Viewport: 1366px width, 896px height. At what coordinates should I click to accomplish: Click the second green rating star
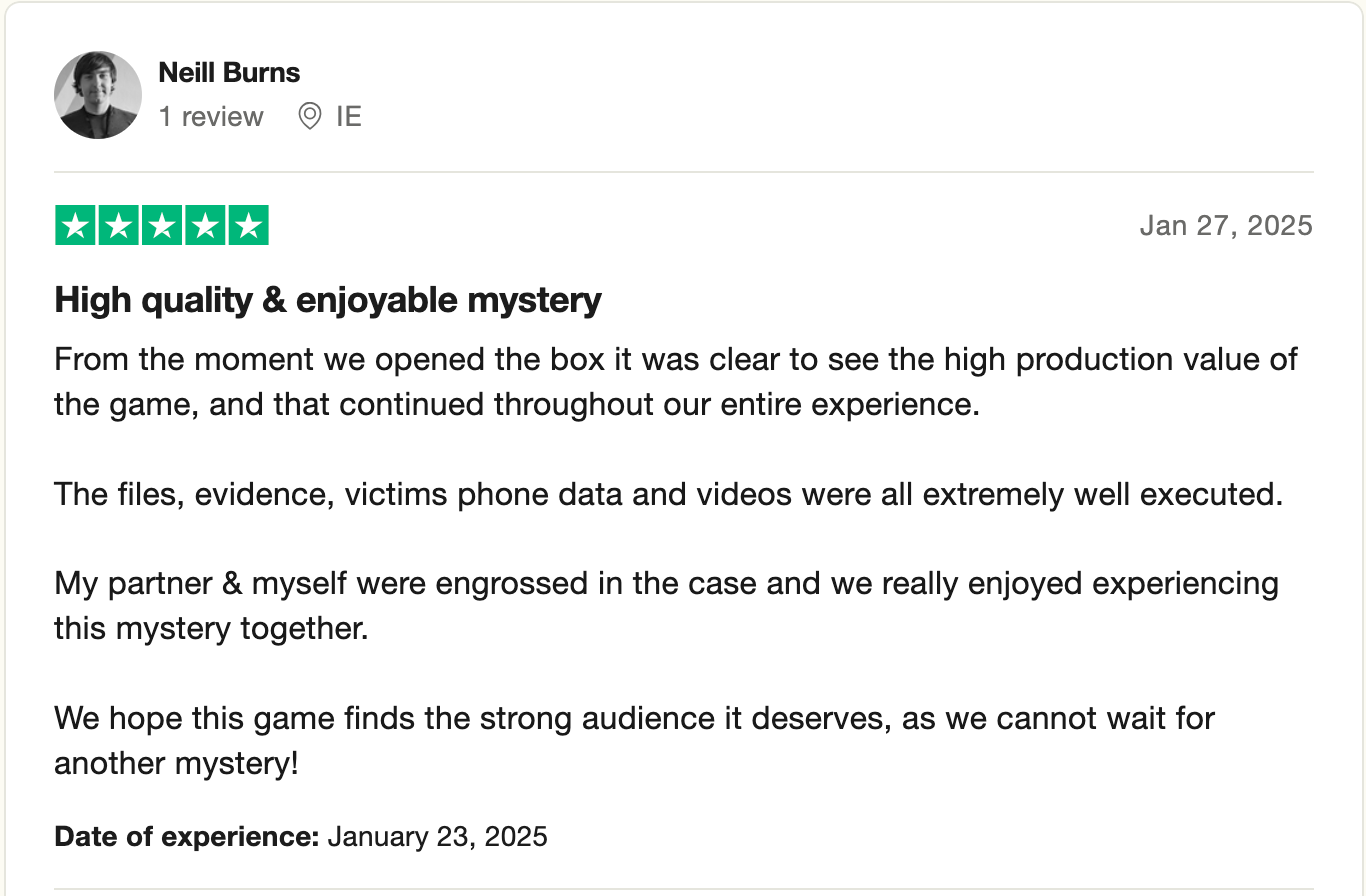click(119, 225)
